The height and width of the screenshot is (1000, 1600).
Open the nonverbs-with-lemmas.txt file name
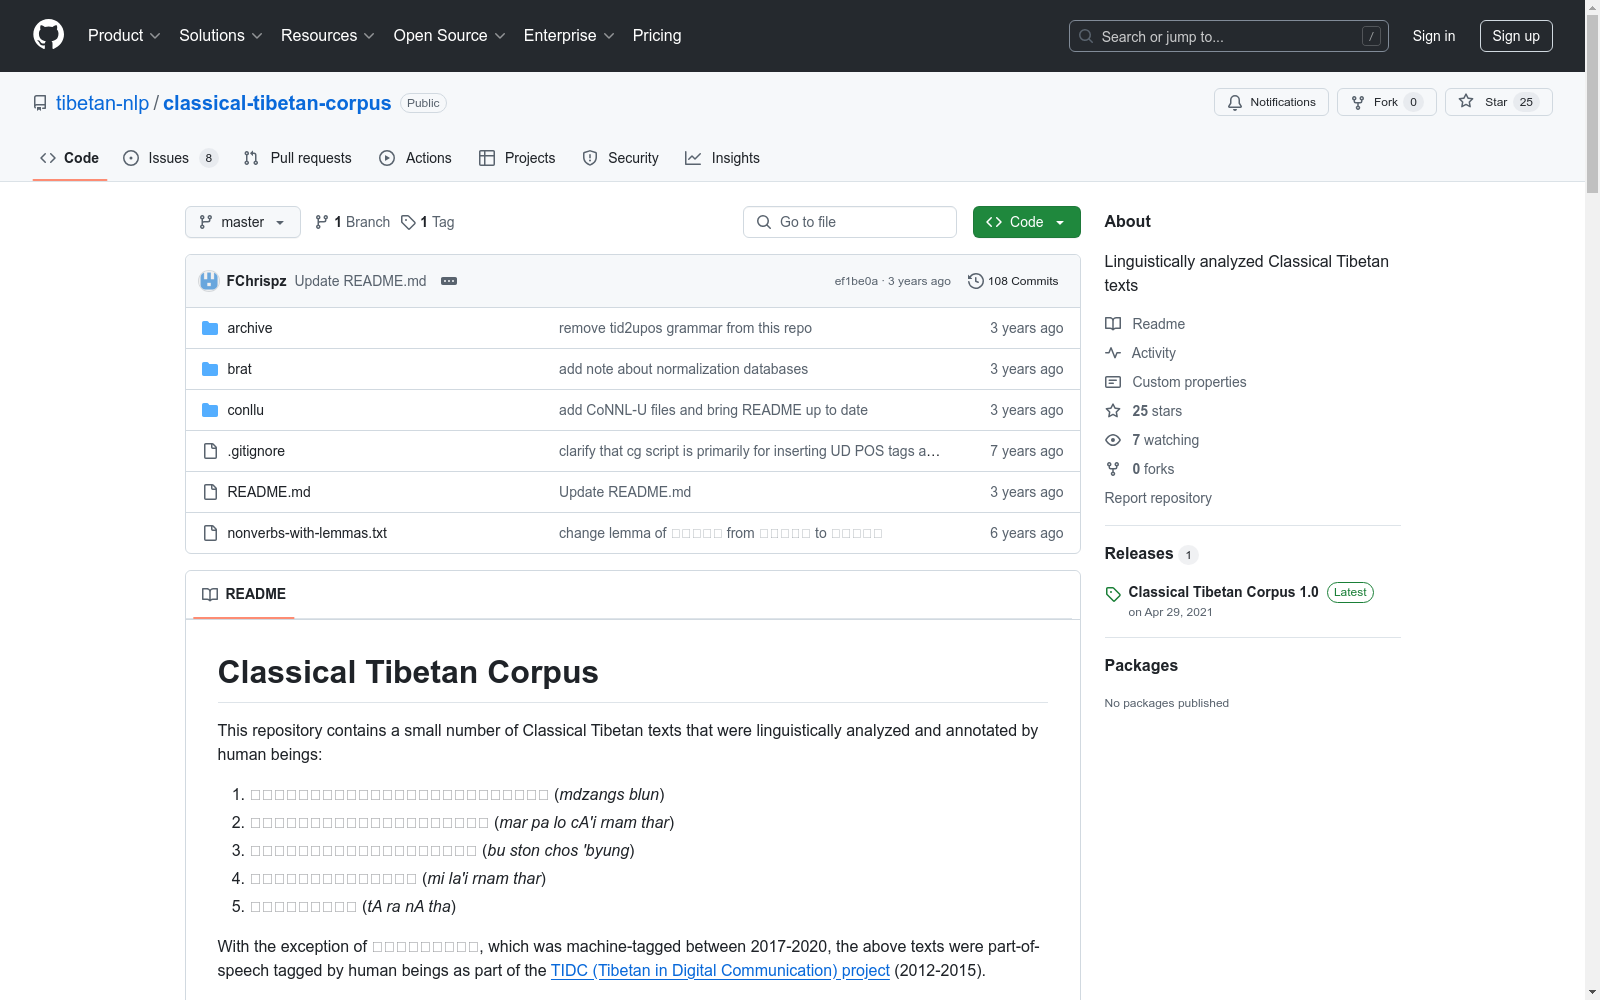(x=307, y=533)
